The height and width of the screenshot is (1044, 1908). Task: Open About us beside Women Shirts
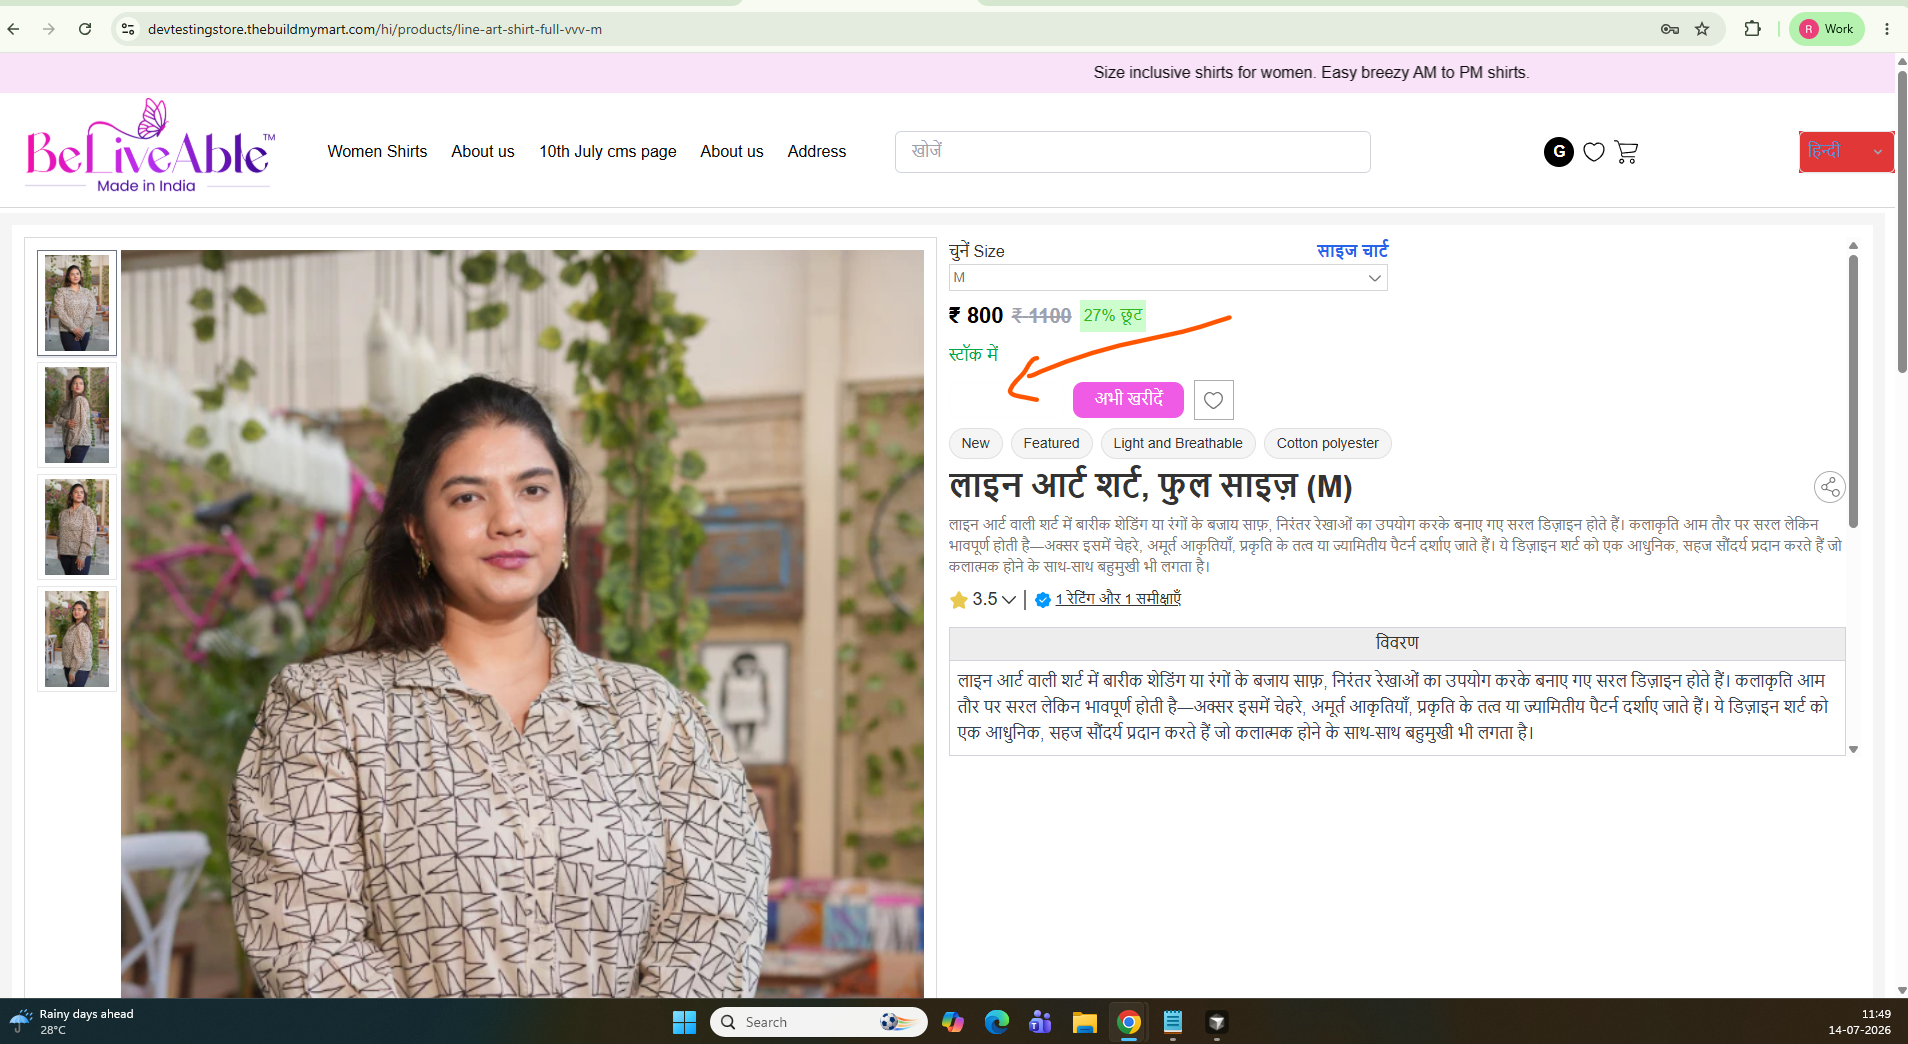click(483, 151)
